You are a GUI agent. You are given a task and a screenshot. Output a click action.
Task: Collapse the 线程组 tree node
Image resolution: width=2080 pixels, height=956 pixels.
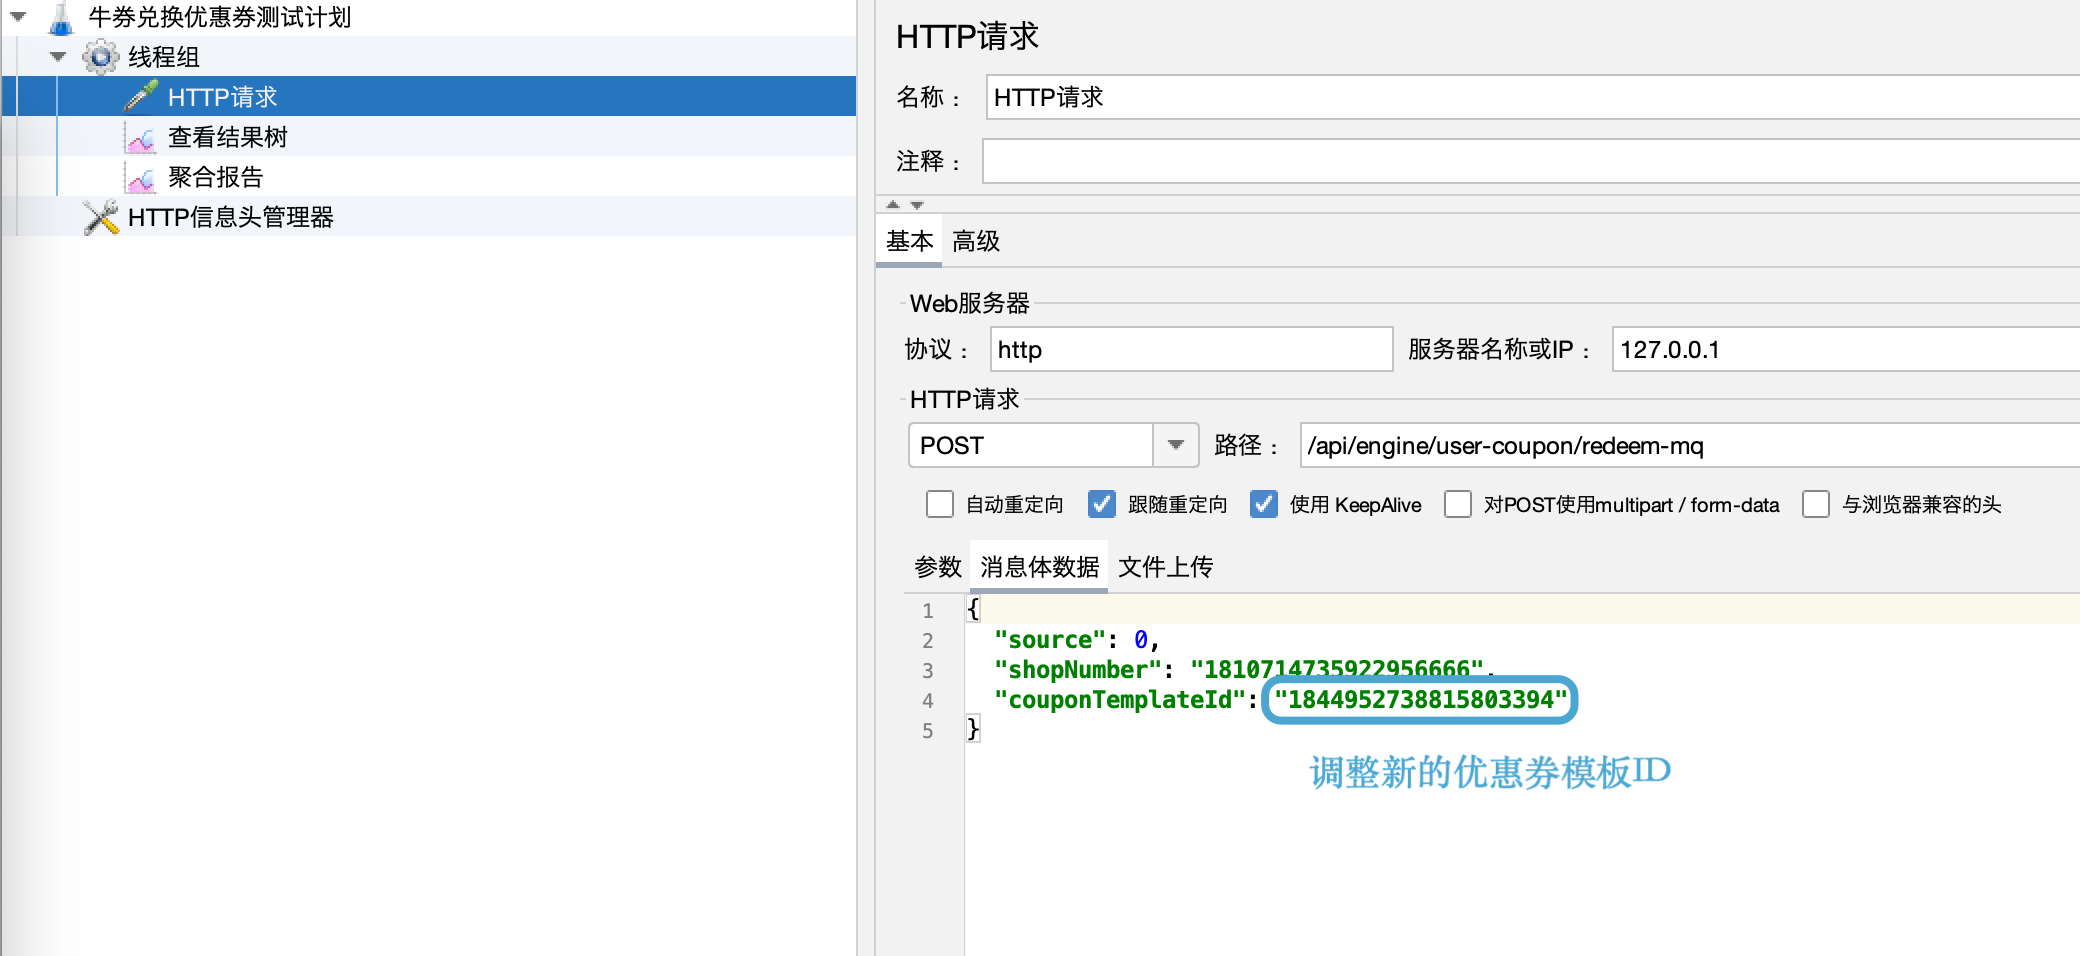[x=58, y=57]
